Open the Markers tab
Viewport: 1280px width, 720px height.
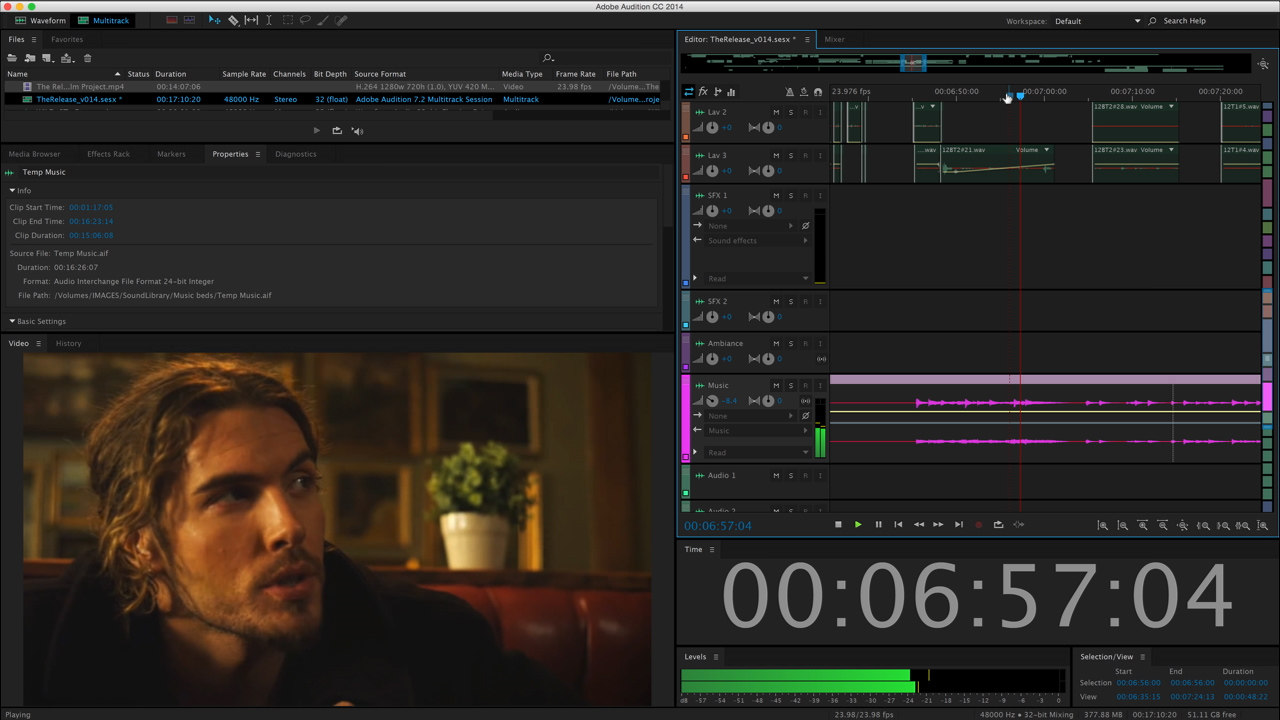(171, 154)
